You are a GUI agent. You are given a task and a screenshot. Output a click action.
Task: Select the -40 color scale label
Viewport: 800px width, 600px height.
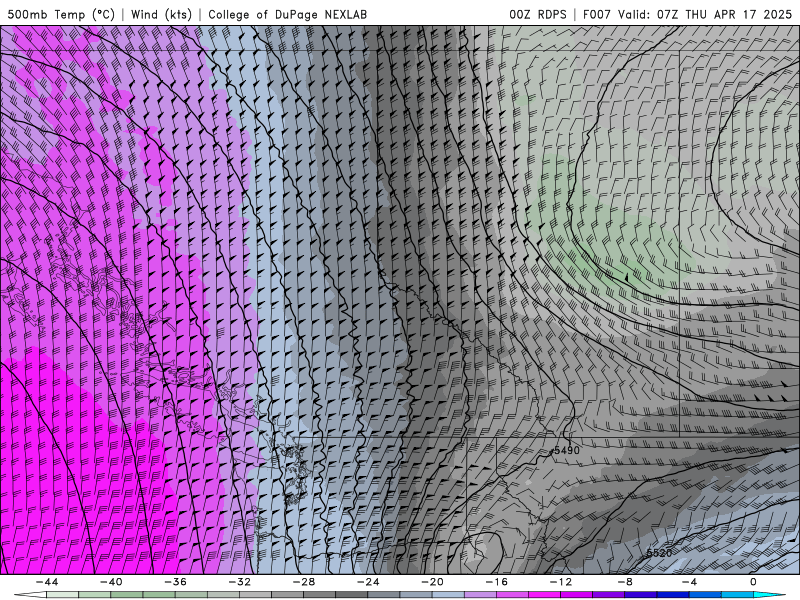[x=111, y=582]
